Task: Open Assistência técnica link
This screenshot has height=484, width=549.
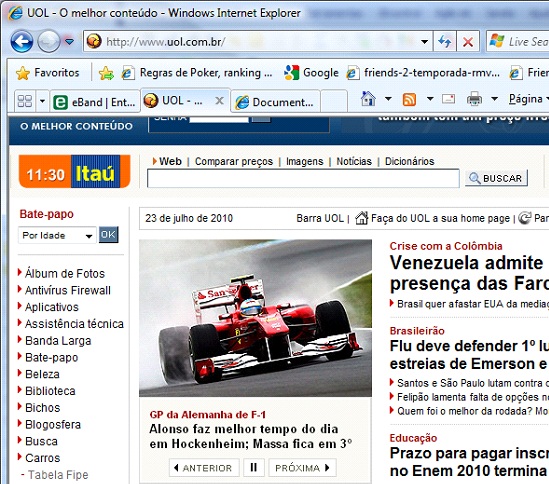Action: click(x=74, y=324)
